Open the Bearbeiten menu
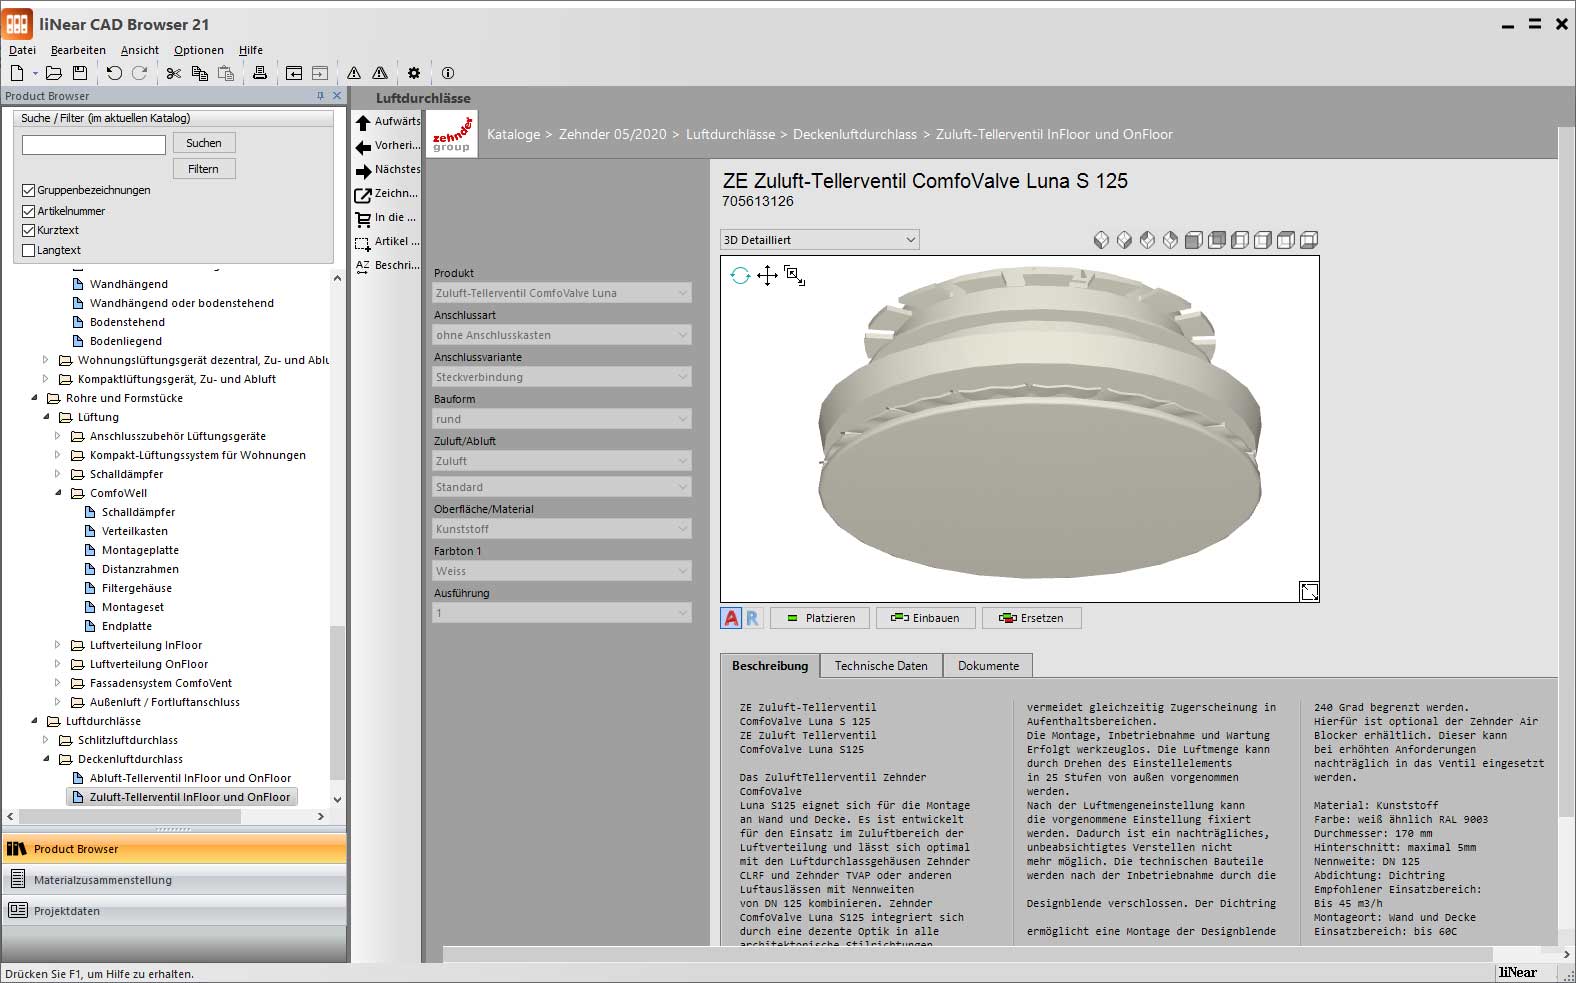 [78, 50]
